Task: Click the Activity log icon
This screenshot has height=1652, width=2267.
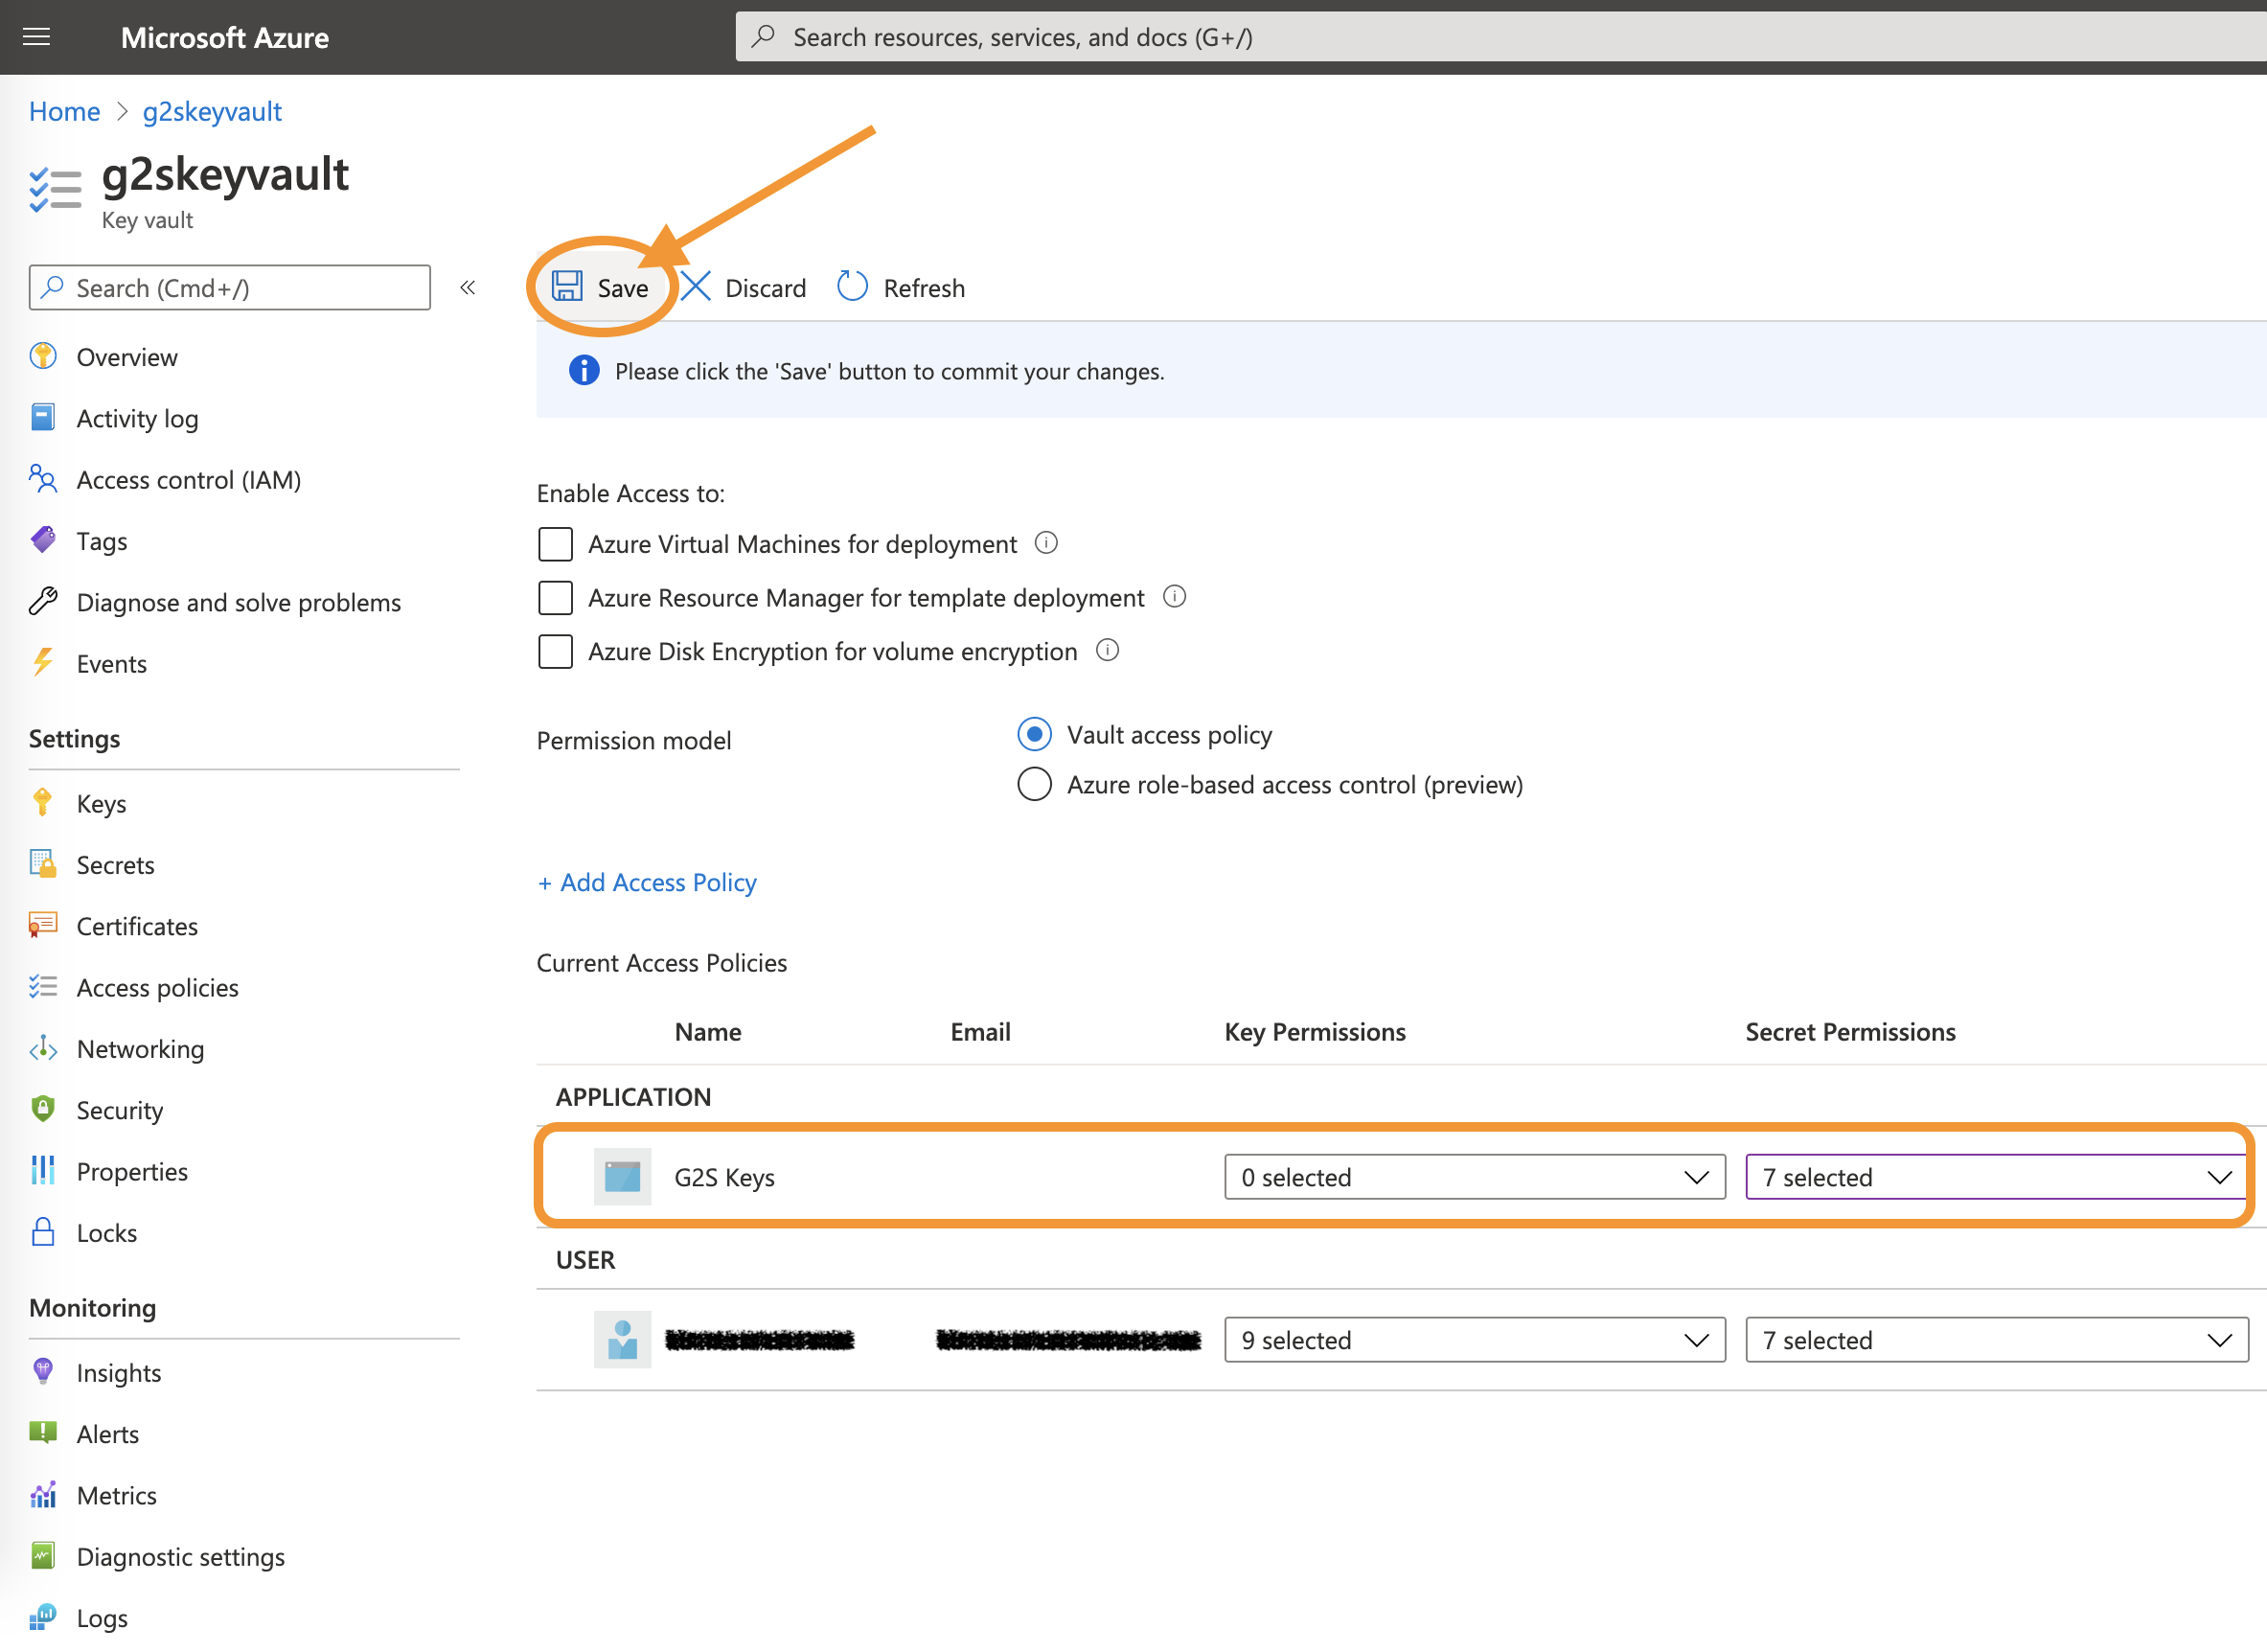Action: point(43,417)
